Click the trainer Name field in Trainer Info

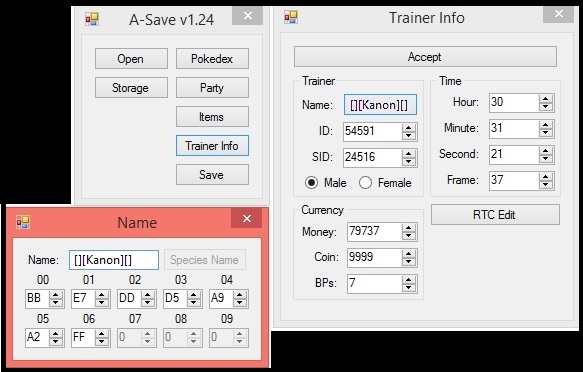point(380,105)
